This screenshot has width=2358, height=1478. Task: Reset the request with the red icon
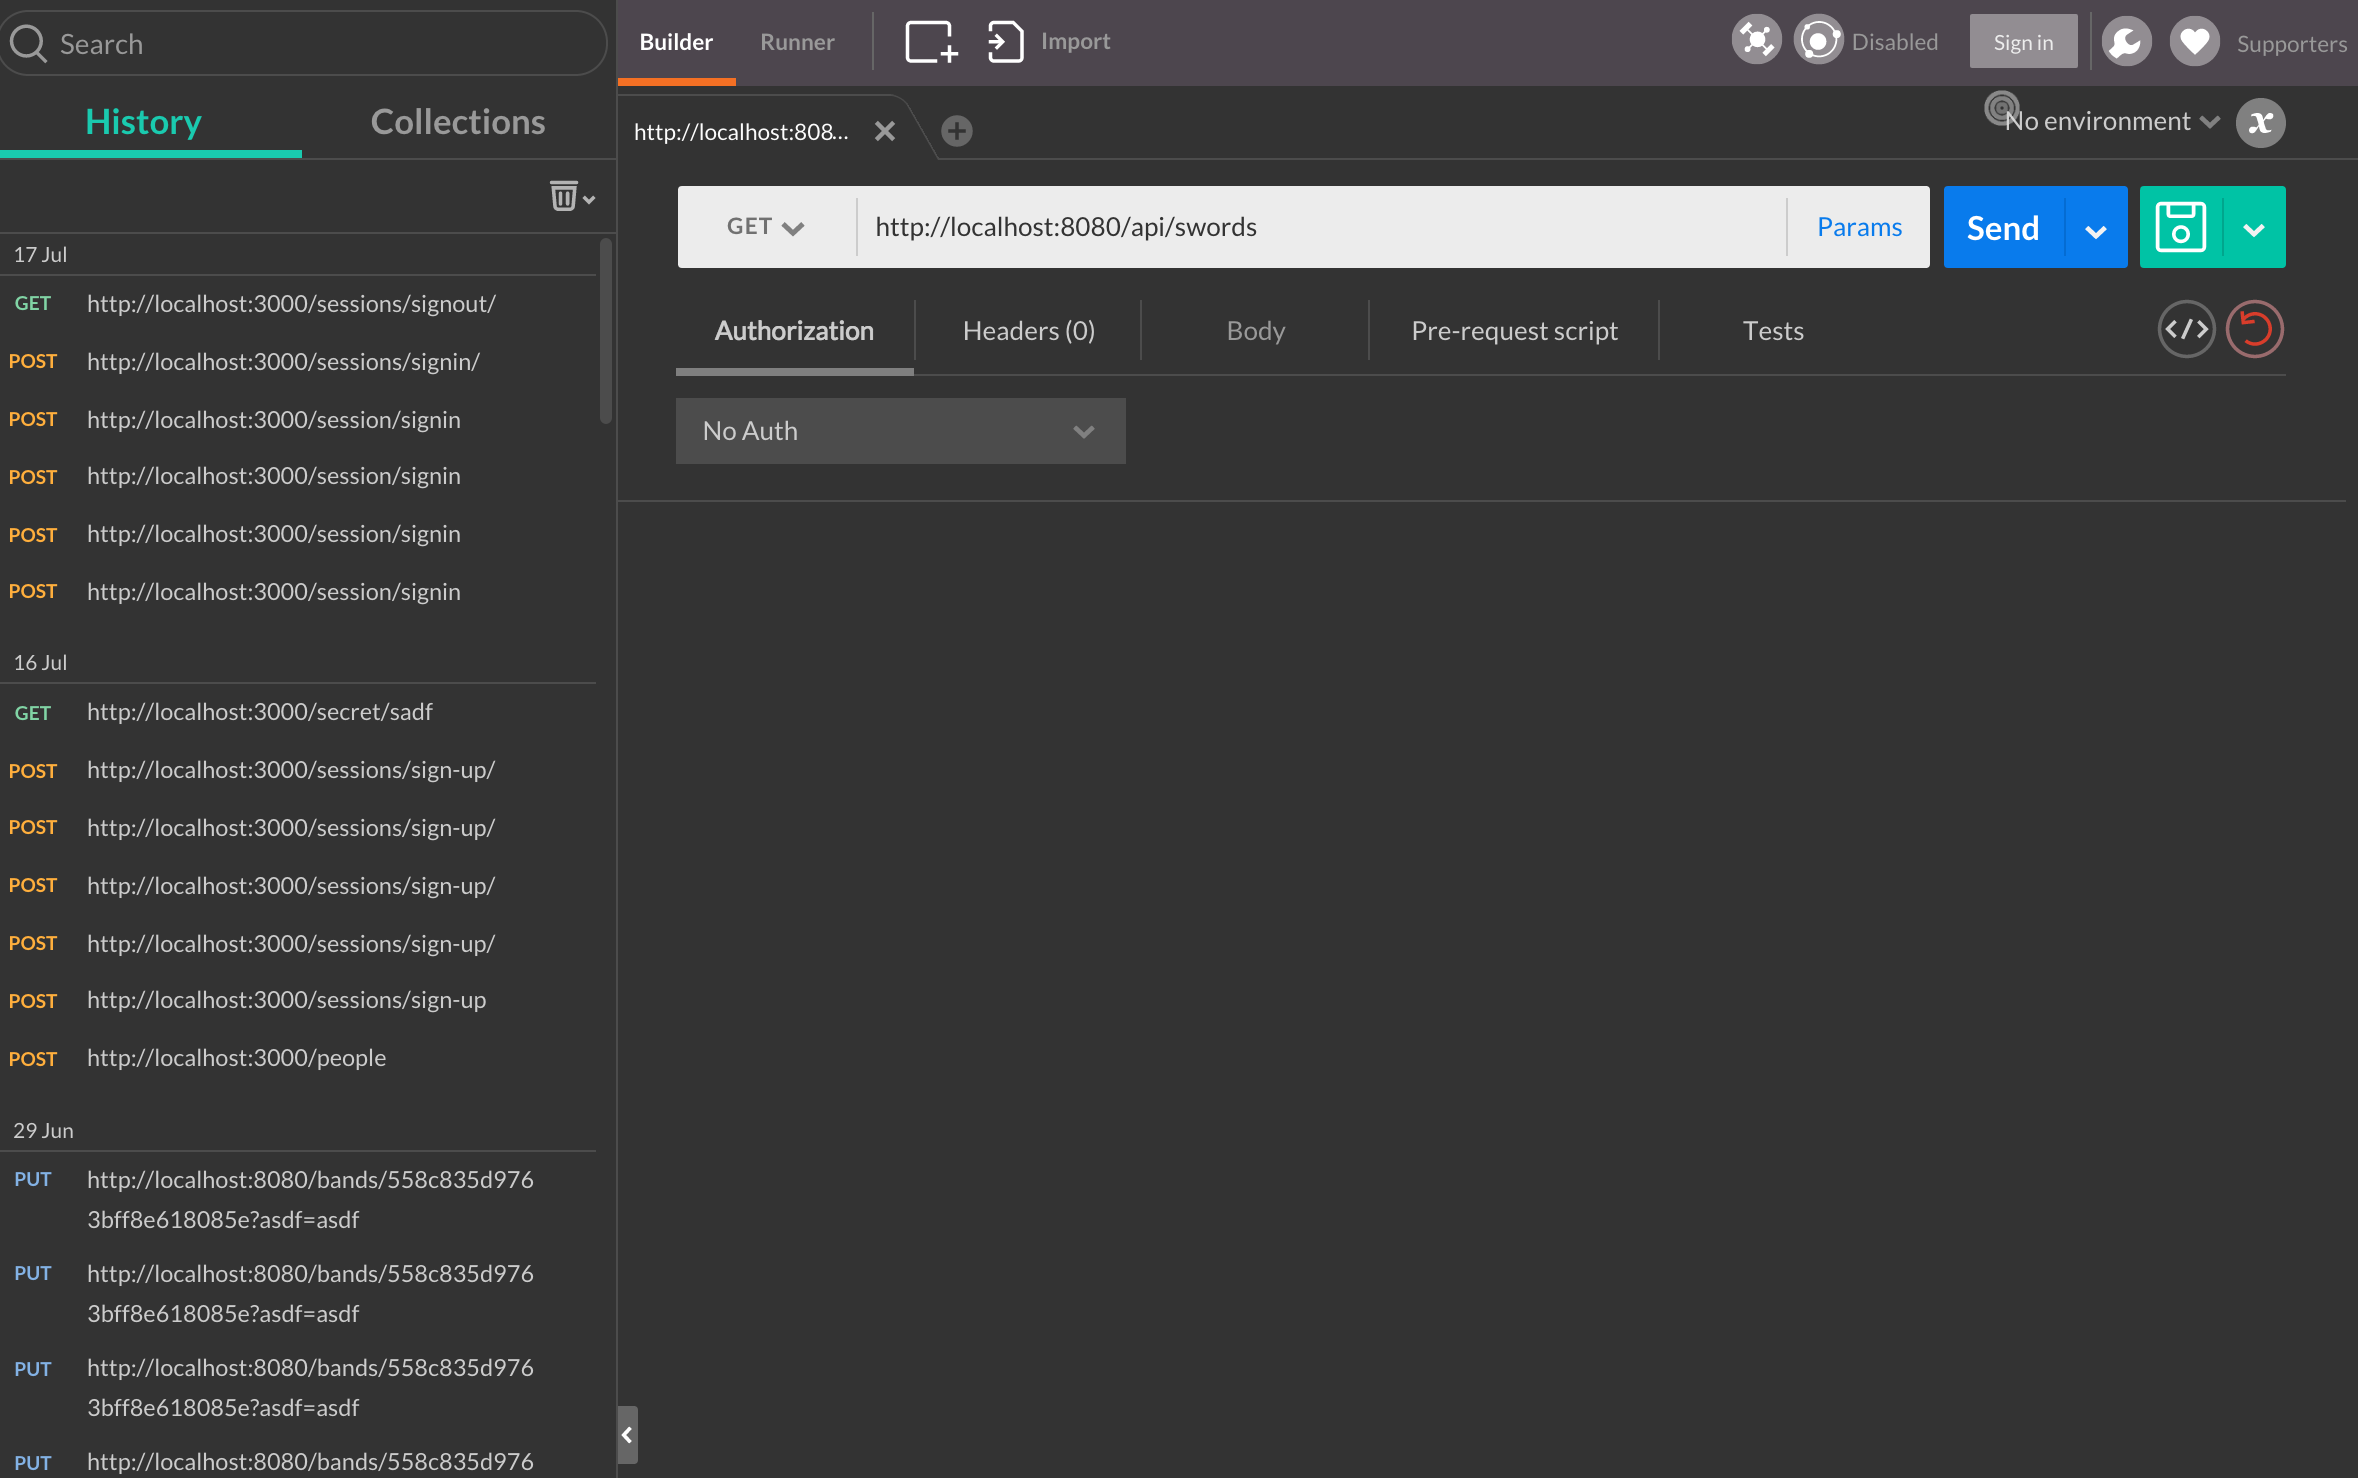(2254, 329)
